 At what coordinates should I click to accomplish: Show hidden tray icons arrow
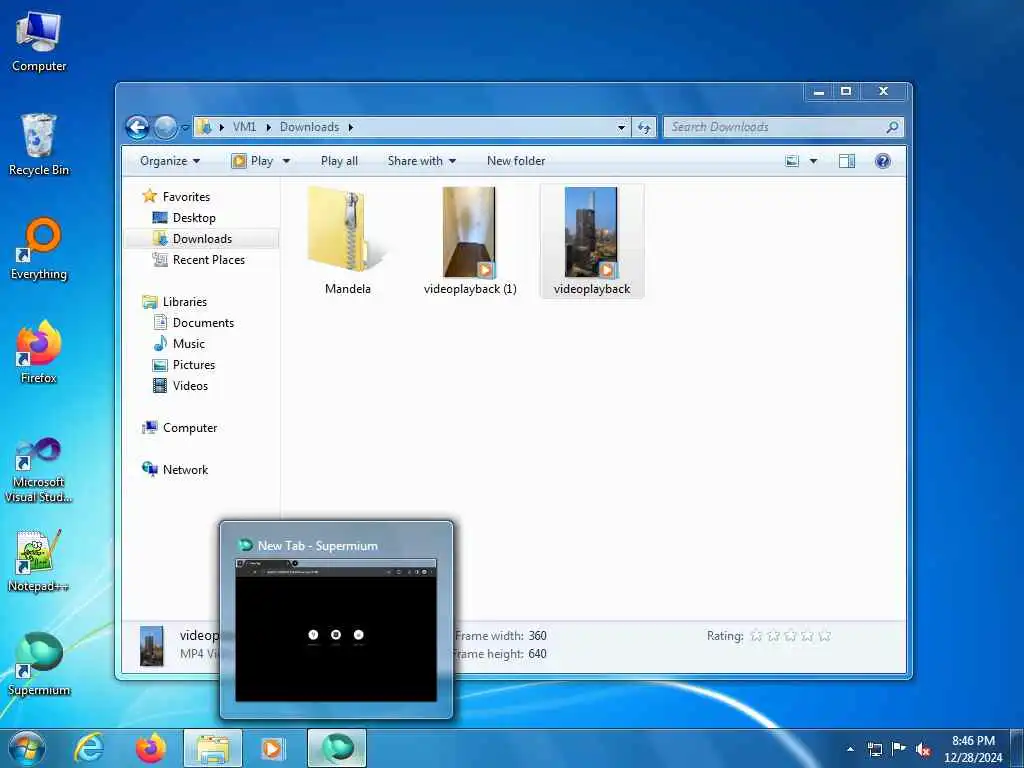coord(850,749)
